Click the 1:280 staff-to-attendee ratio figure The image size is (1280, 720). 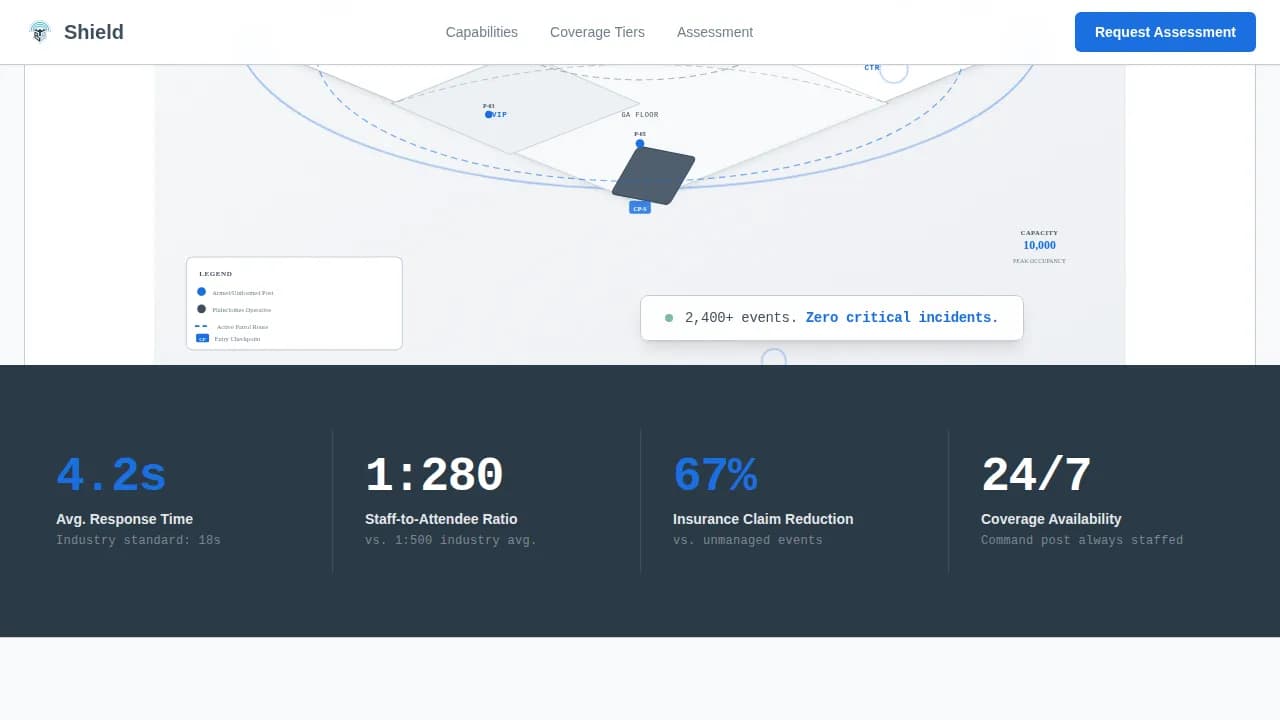pyautogui.click(x=434, y=476)
